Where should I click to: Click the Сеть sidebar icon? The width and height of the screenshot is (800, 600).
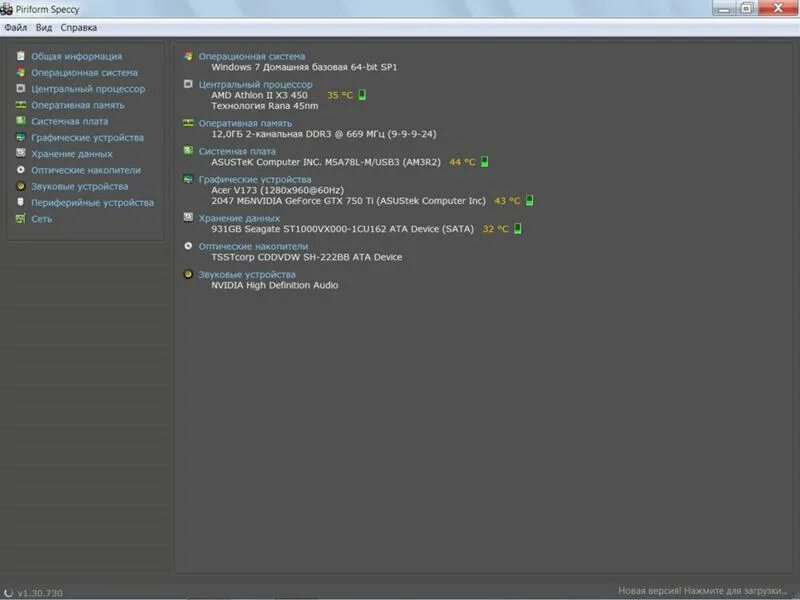point(20,219)
